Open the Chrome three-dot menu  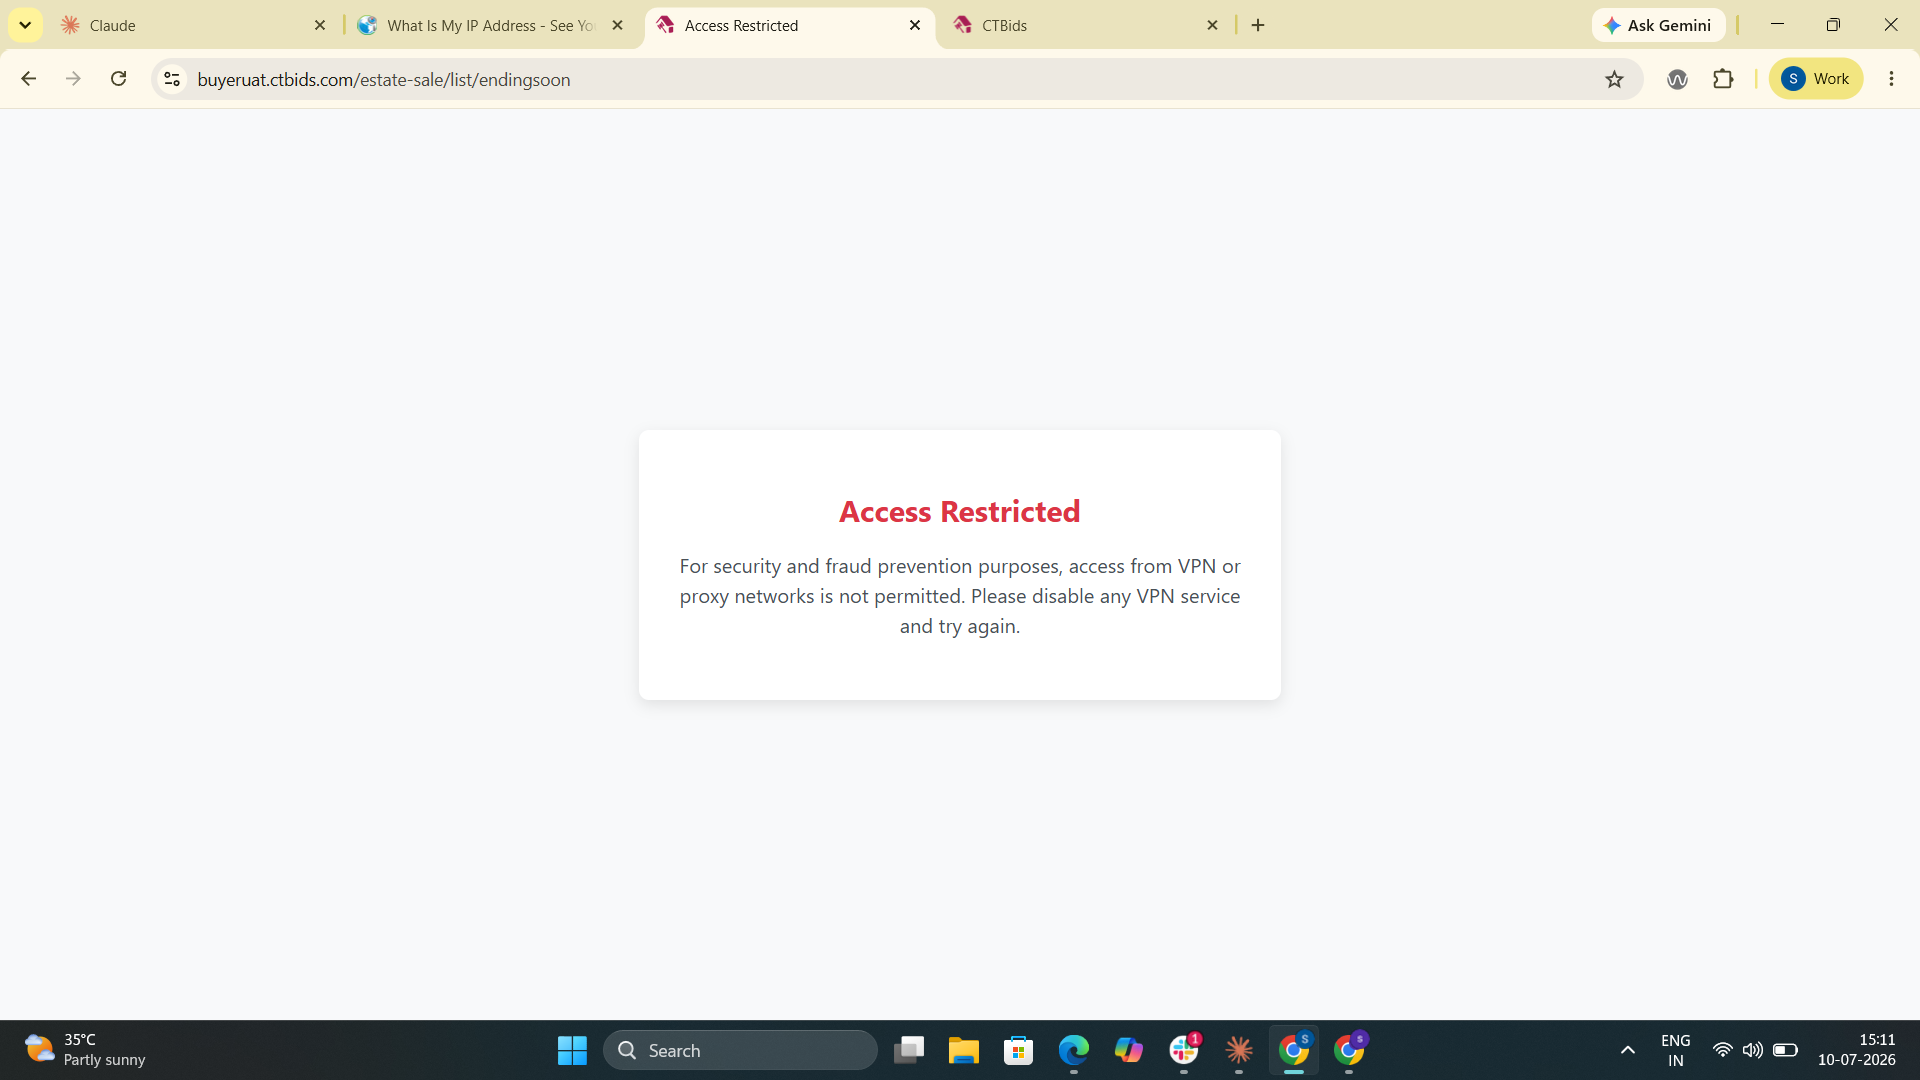point(1891,79)
